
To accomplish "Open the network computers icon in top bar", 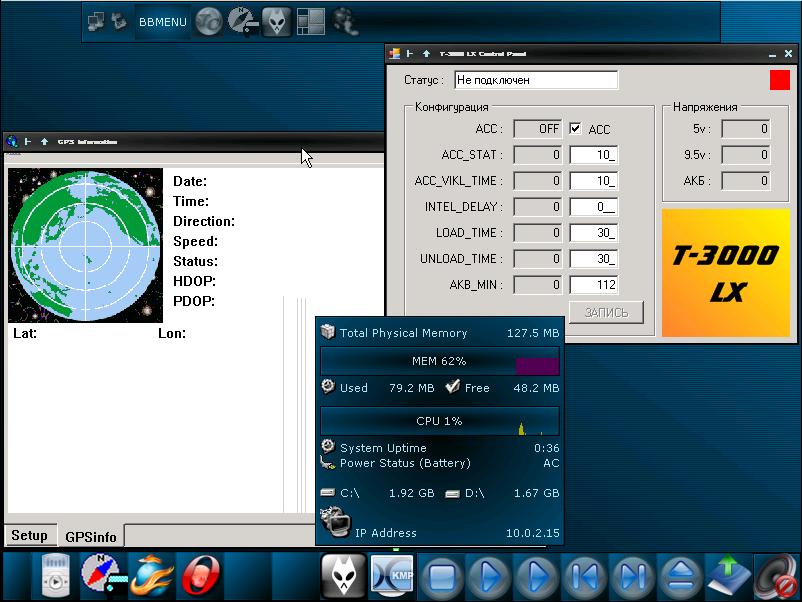I will point(96,21).
